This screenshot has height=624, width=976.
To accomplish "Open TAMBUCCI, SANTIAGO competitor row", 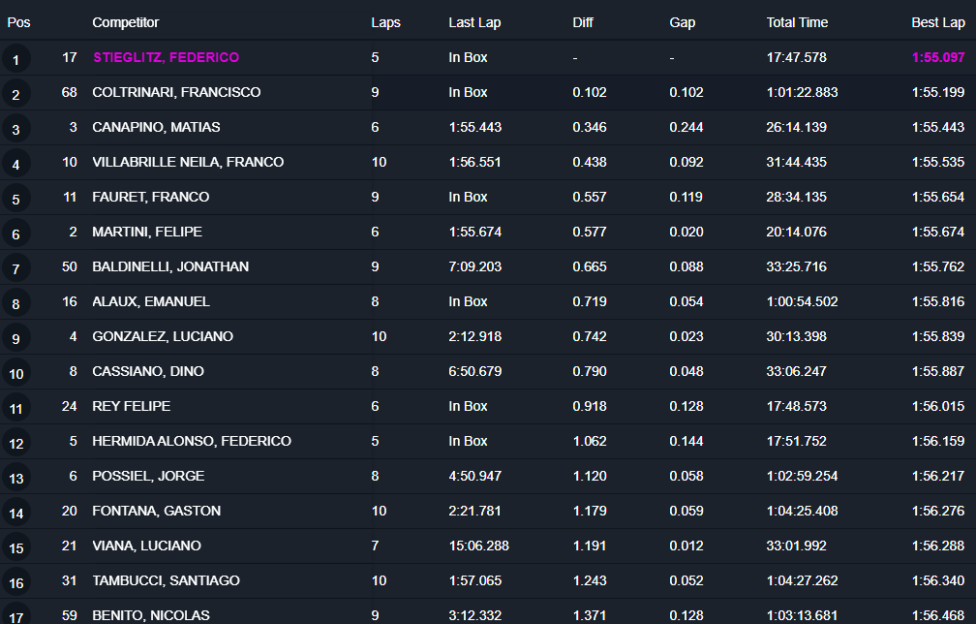I will (x=166, y=581).
